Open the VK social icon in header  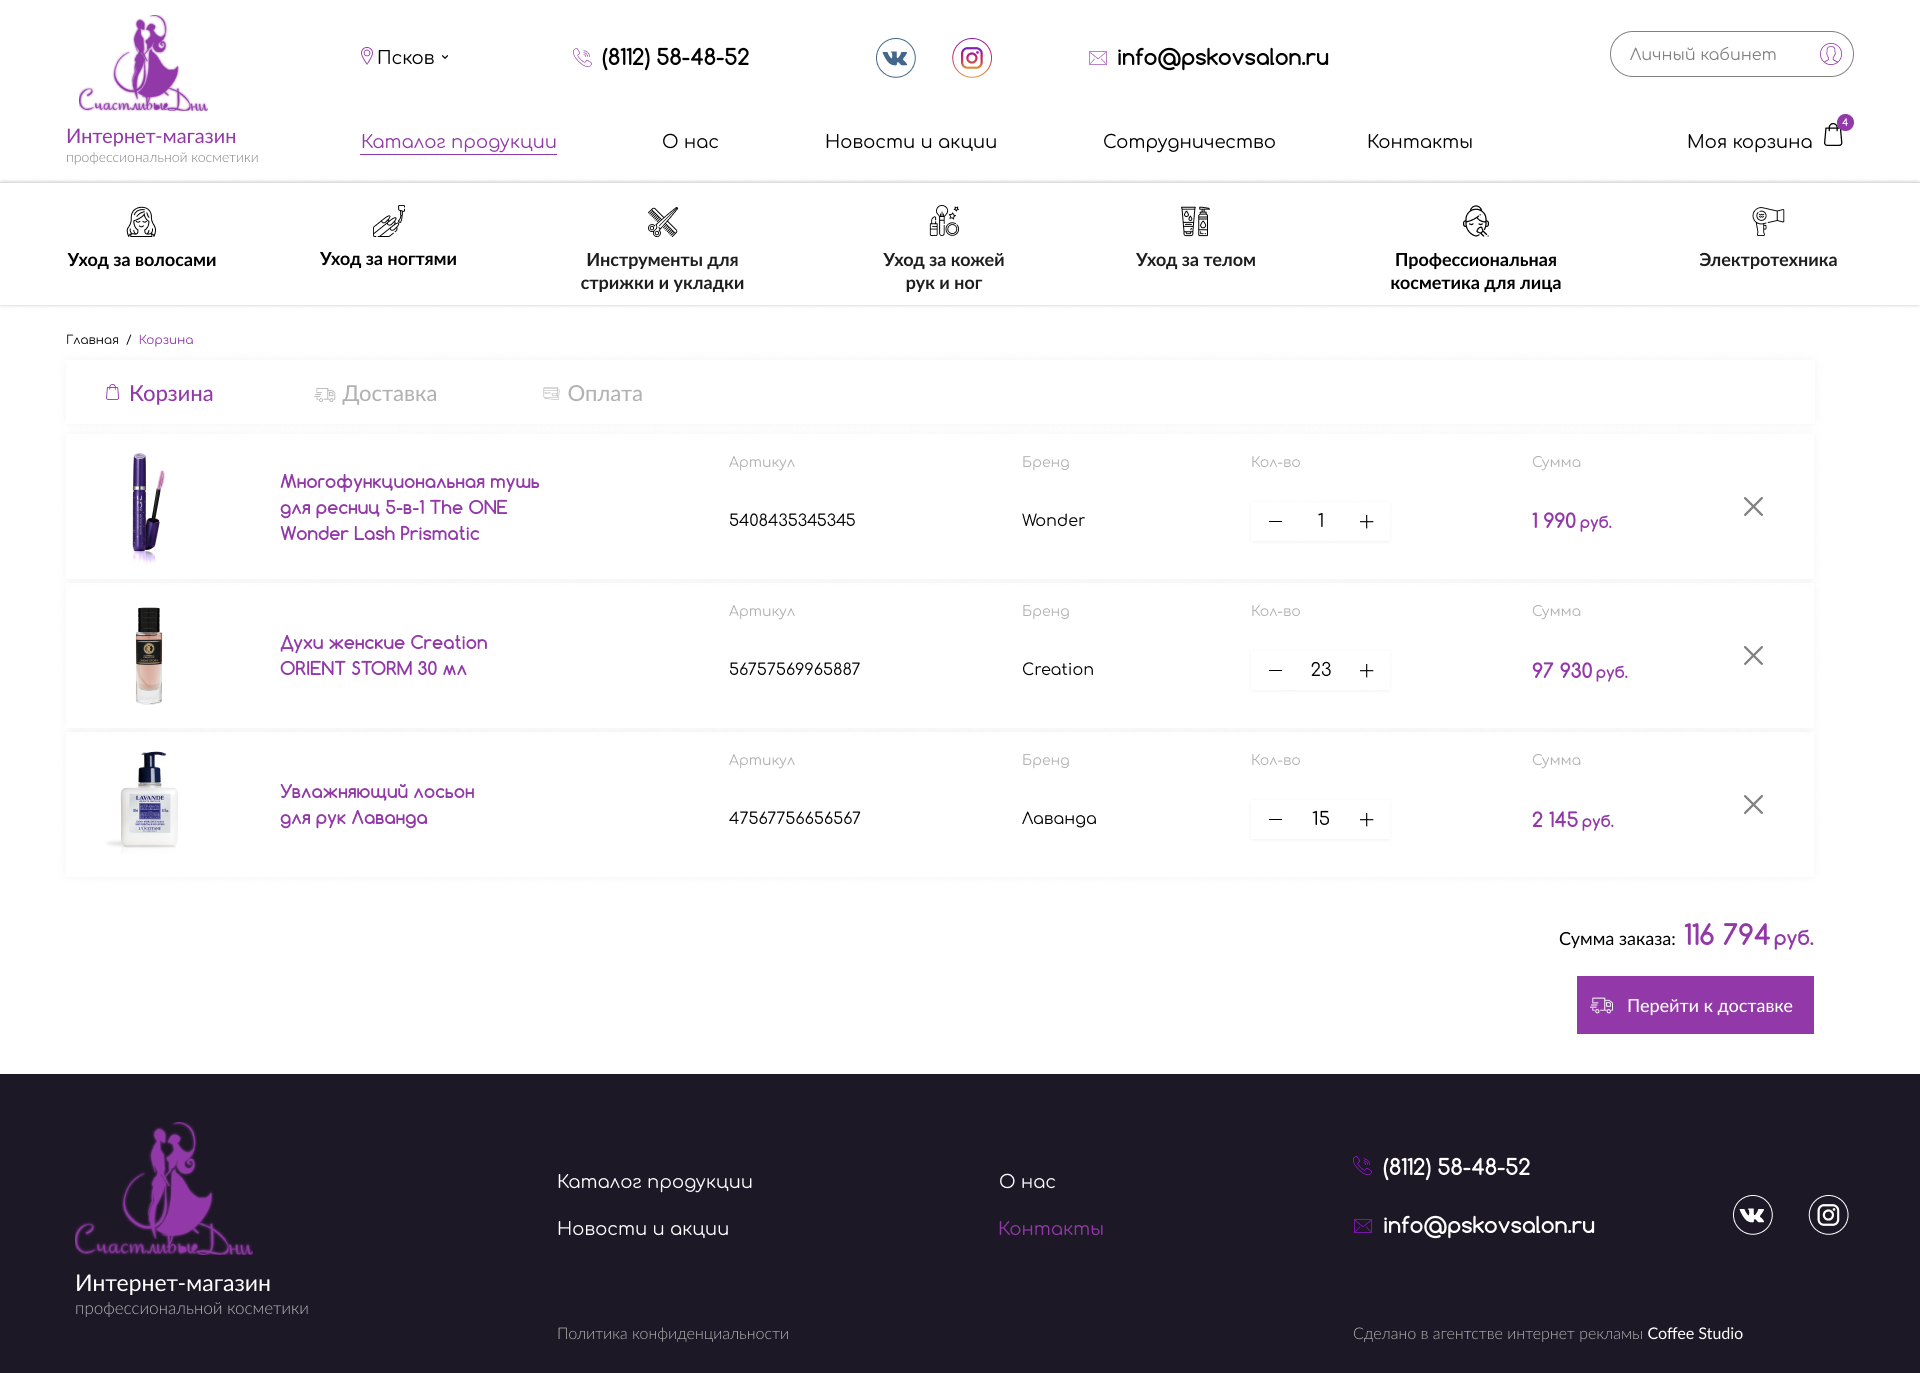click(895, 58)
